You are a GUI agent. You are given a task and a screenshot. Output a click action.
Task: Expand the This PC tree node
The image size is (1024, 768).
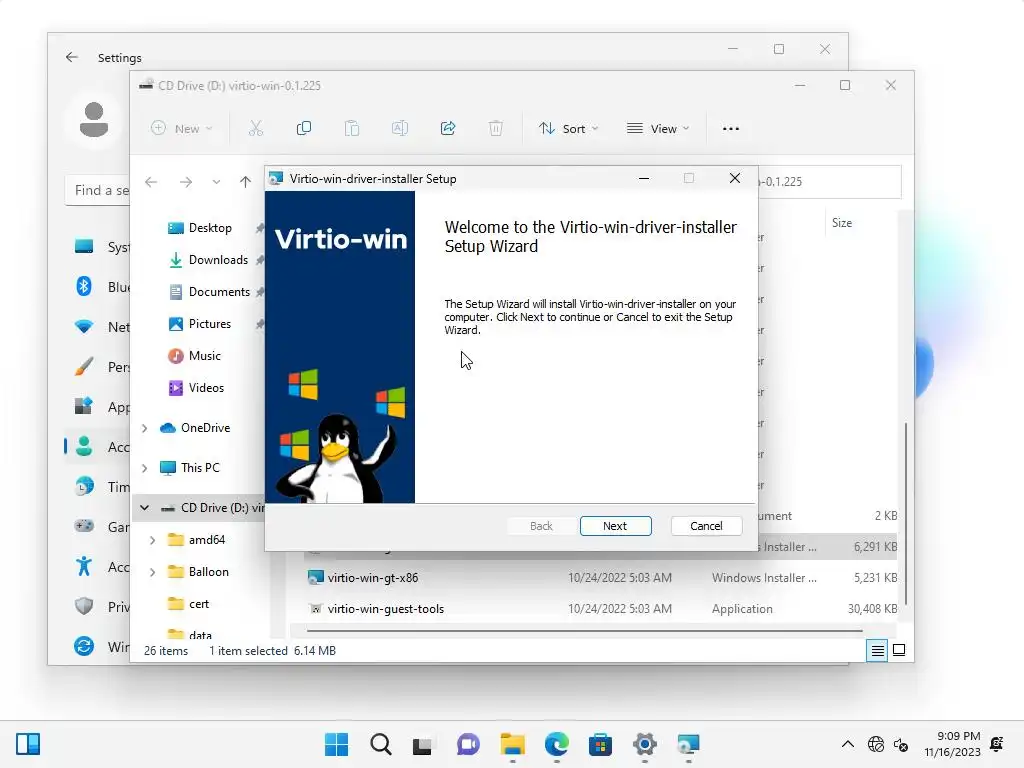145,468
